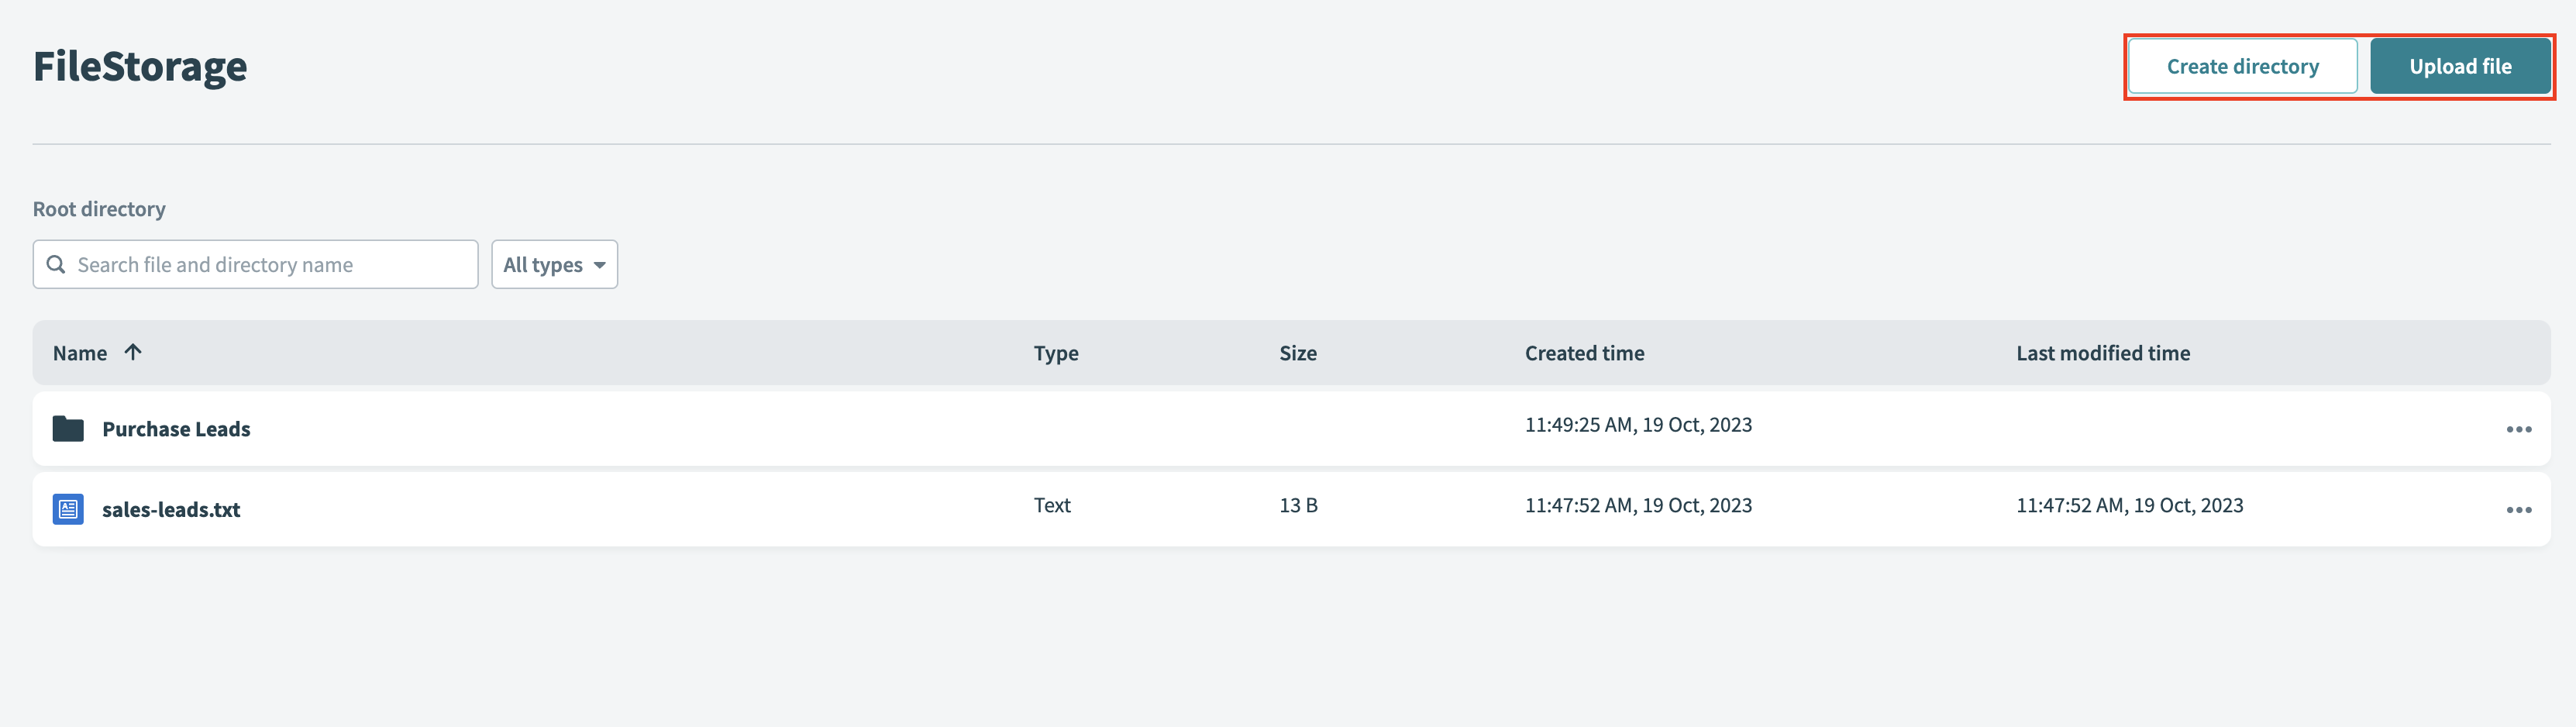Open the Purchase Leads directory
The image size is (2576, 727).
[176, 428]
